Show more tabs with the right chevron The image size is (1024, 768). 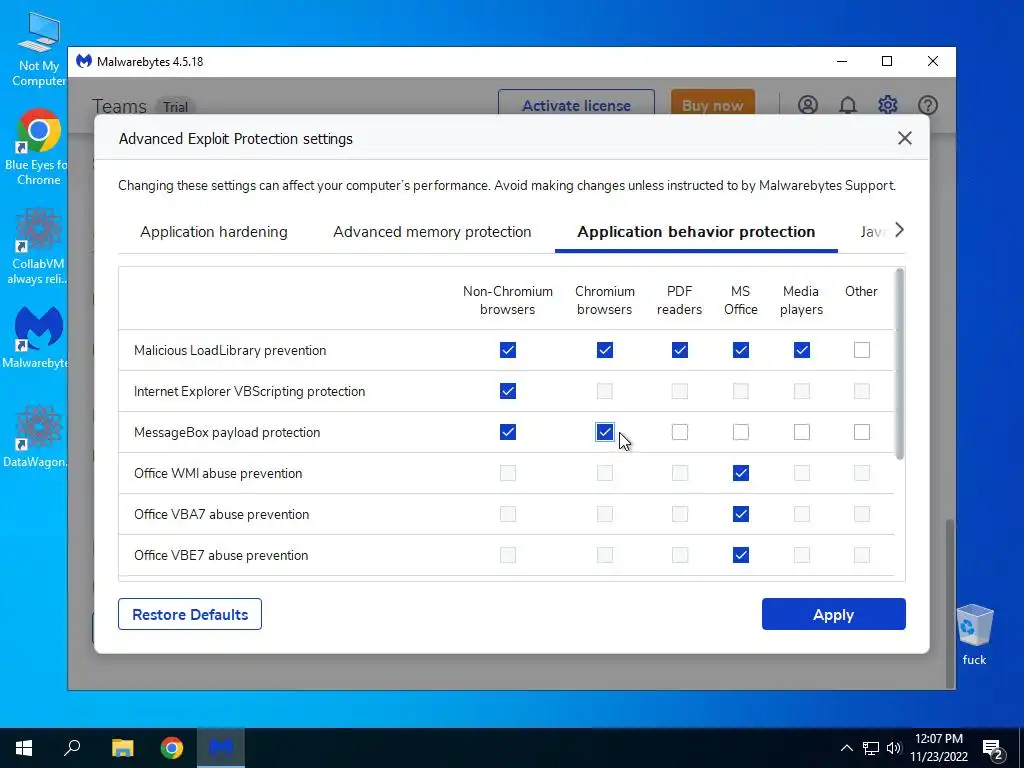(x=899, y=230)
